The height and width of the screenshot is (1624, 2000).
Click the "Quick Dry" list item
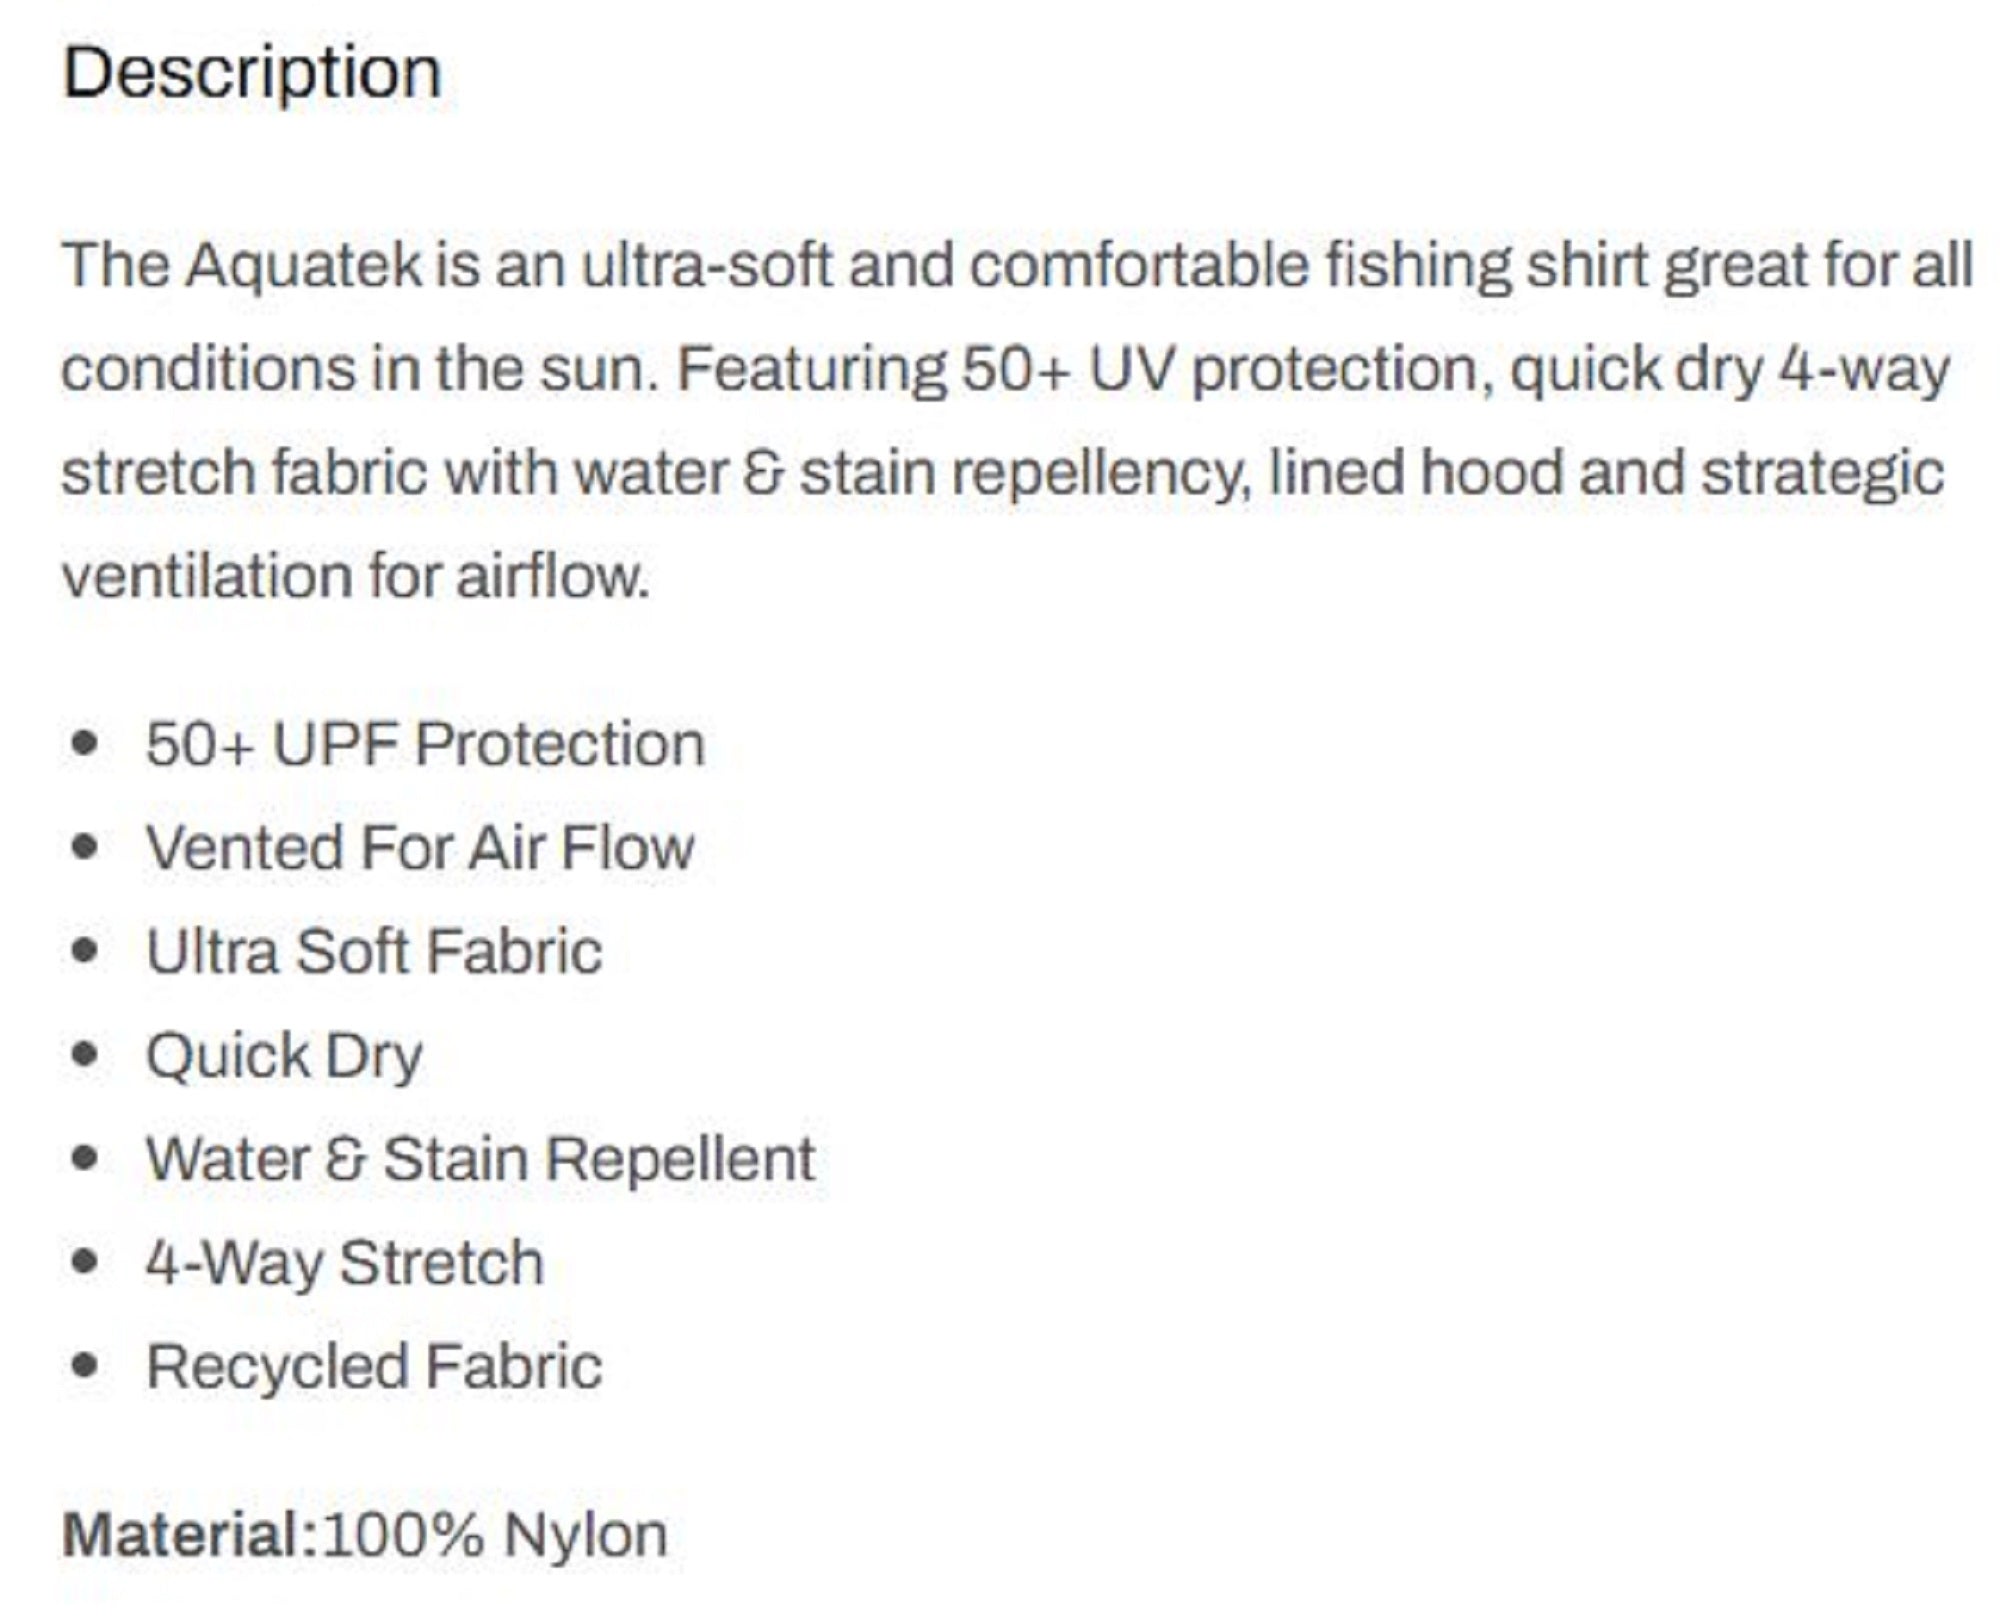pyautogui.click(x=285, y=1056)
